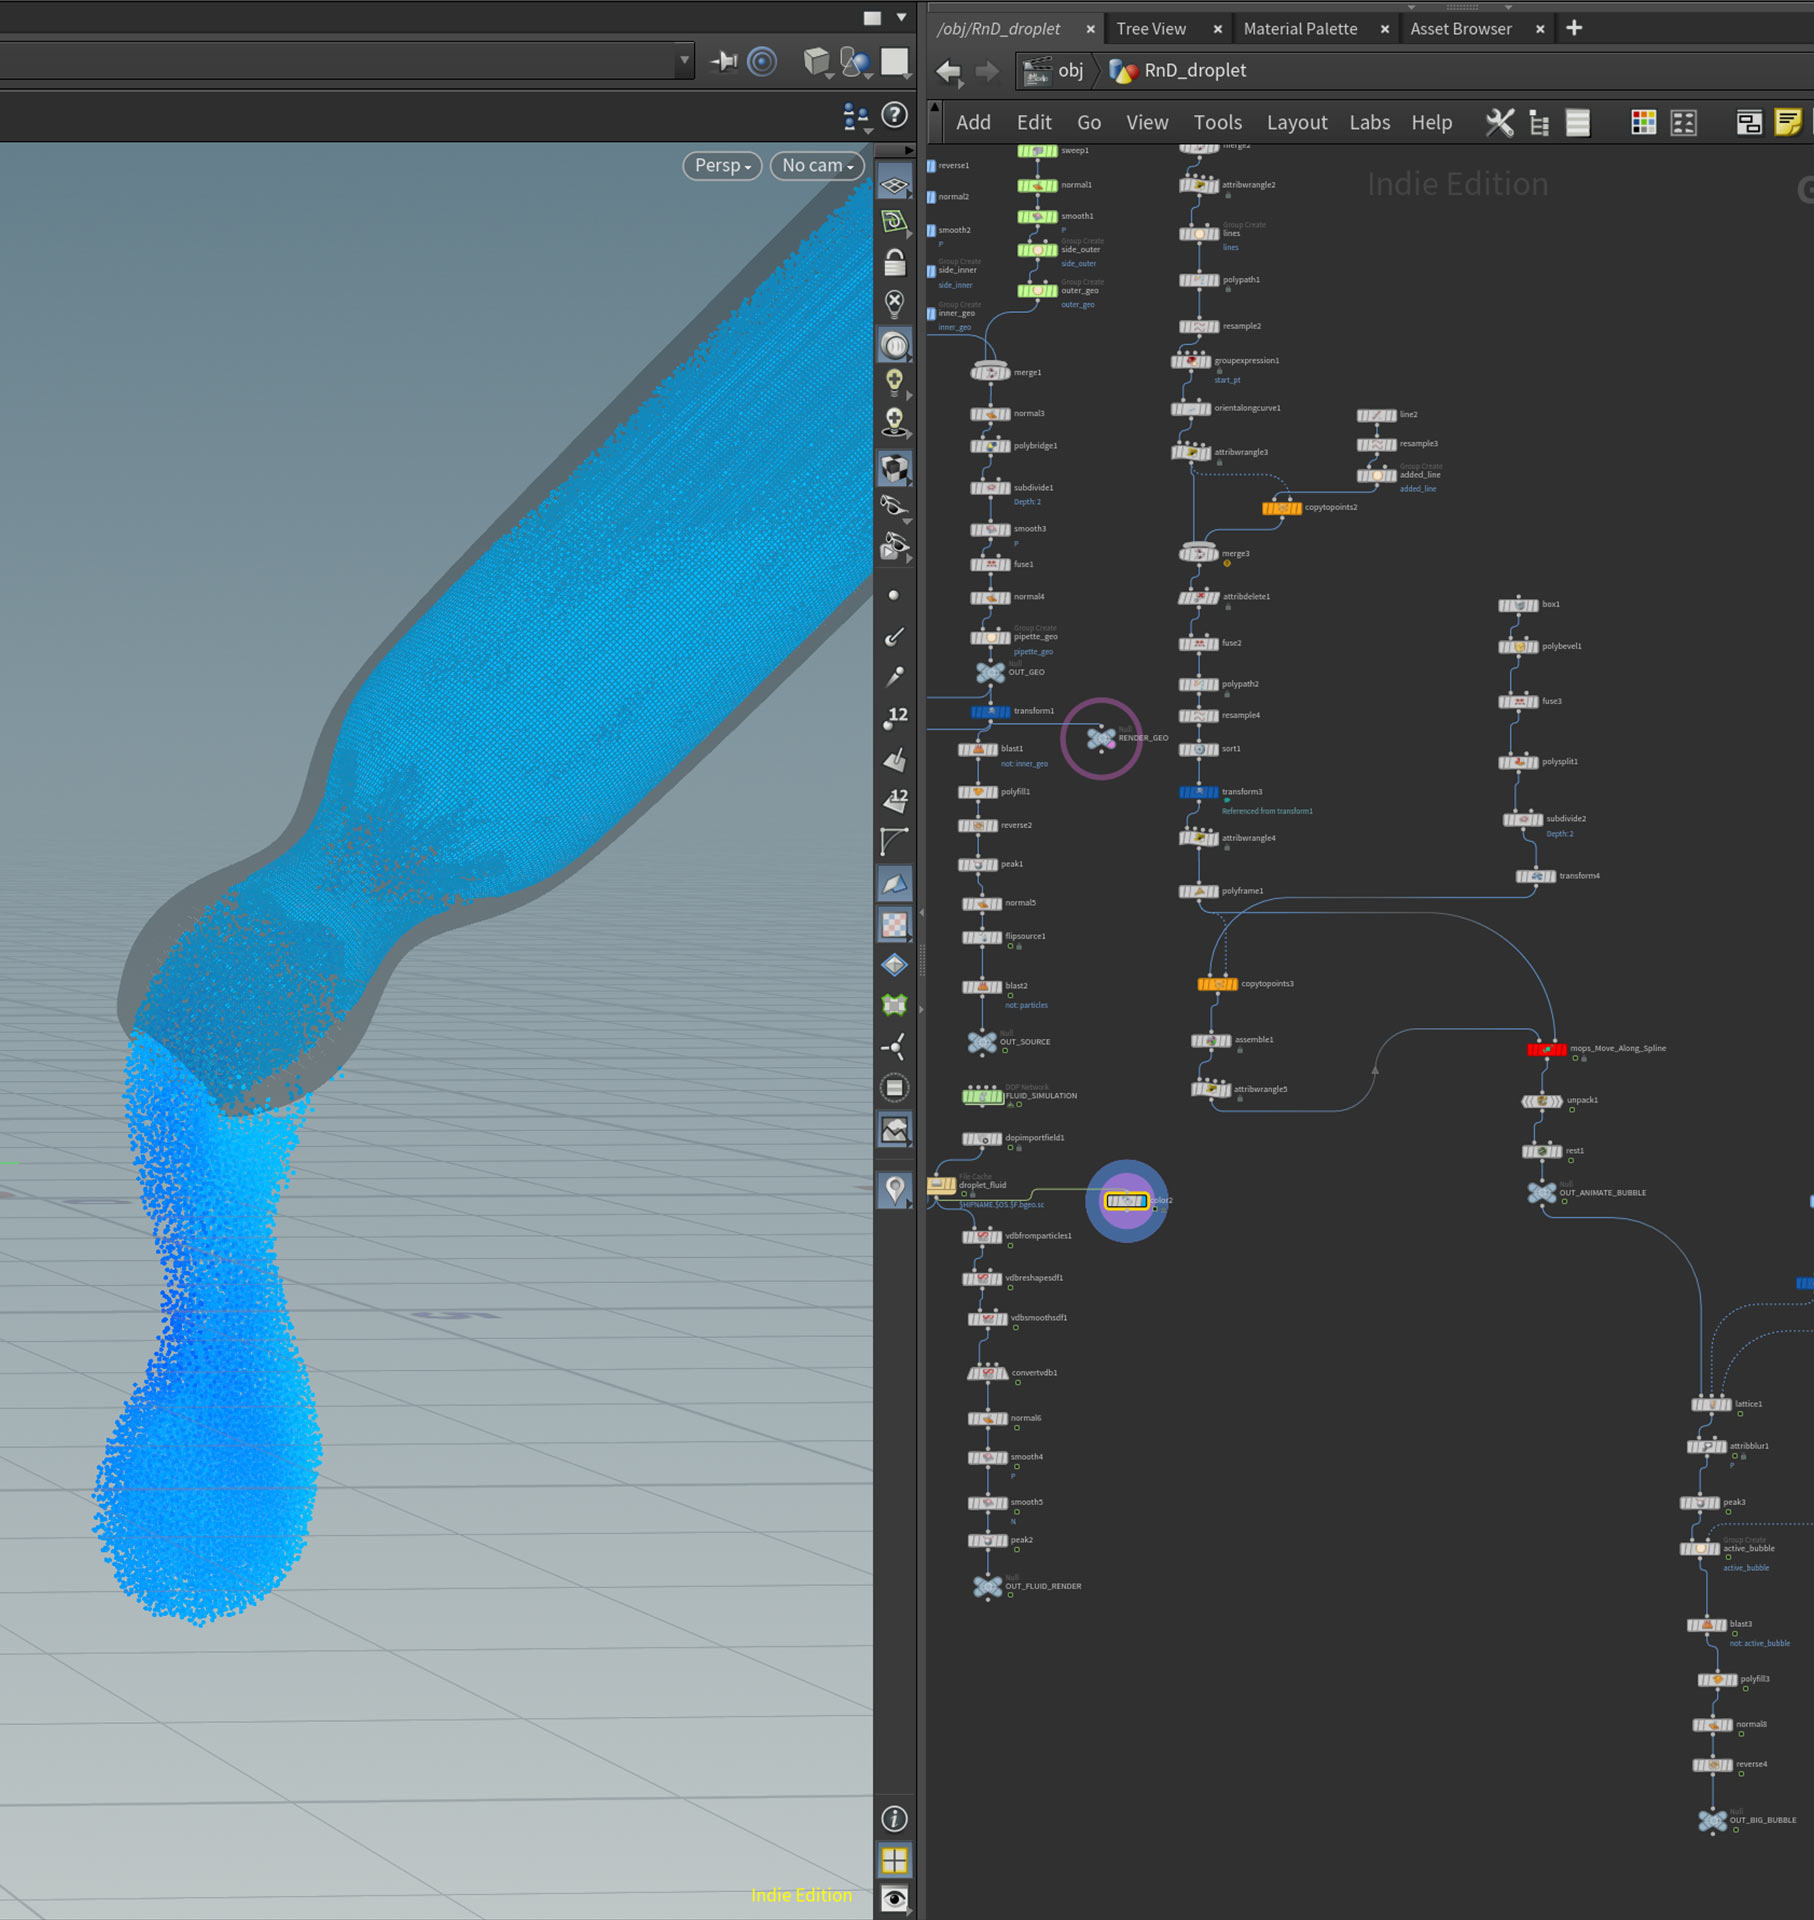The image size is (1814, 1920).
Task: Click the yellow sticky note icon
Action: [x=1787, y=123]
